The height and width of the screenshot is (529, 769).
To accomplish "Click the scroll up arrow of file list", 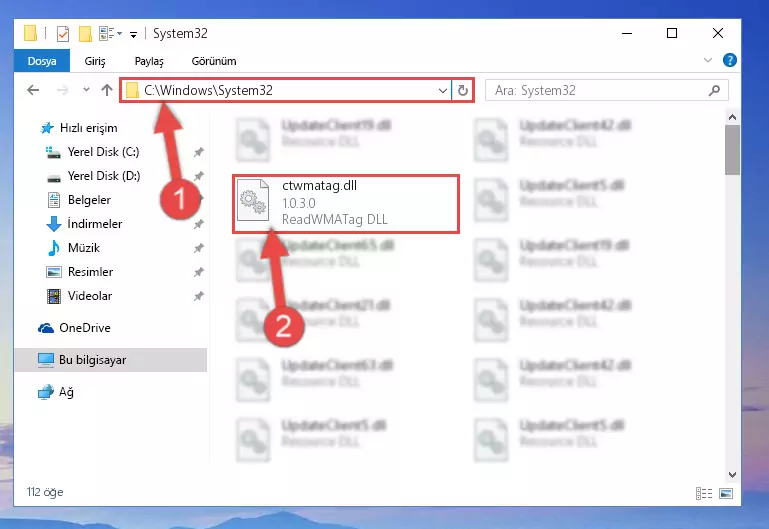I will point(732,117).
